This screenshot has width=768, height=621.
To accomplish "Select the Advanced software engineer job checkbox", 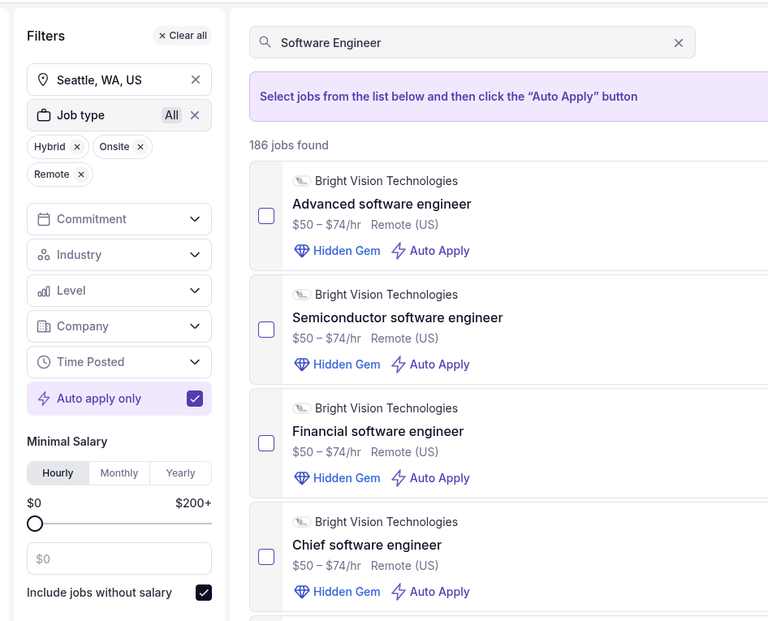I will (266, 216).
